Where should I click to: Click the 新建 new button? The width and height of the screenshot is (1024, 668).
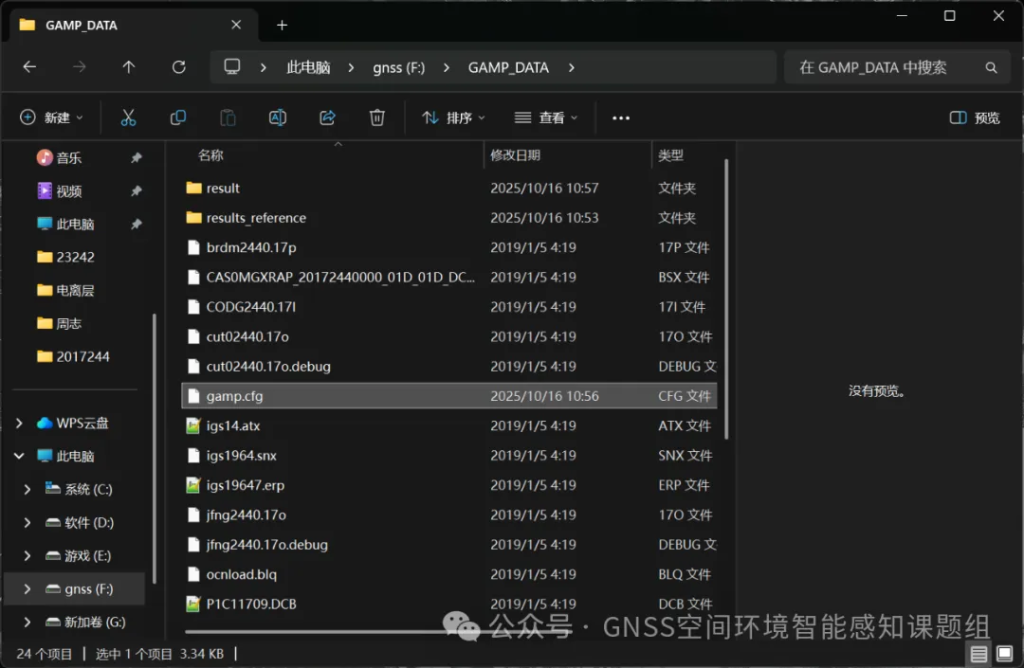tap(52, 118)
